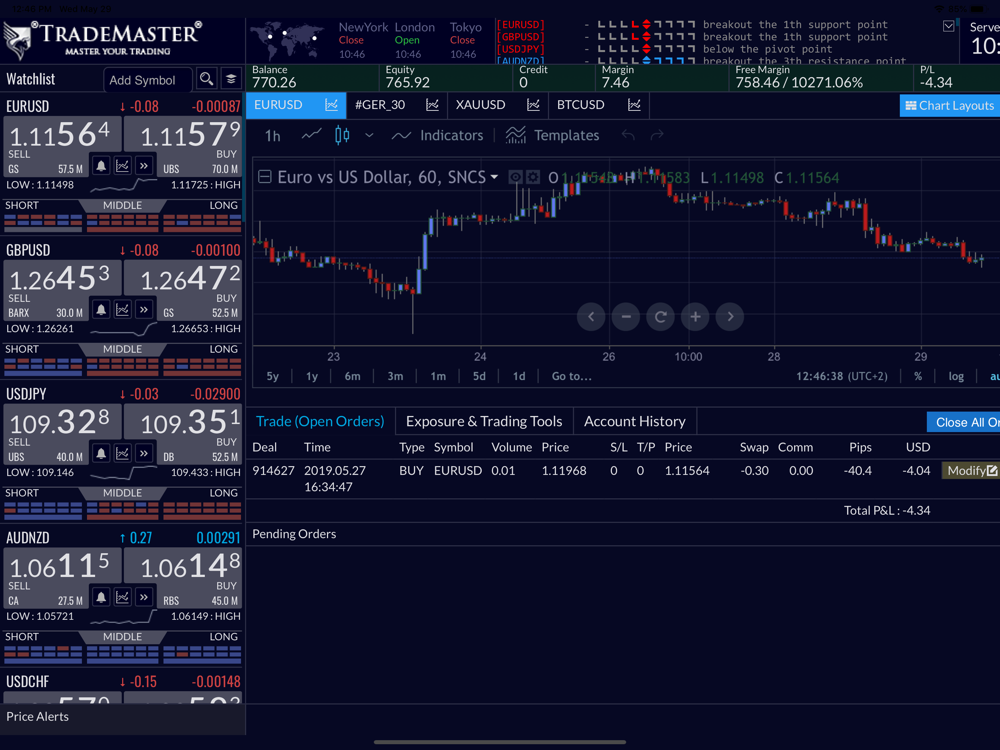The height and width of the screenshot is (750, 1000).
Task: Click the Add Symbol input field
Action: click(147, 80)
